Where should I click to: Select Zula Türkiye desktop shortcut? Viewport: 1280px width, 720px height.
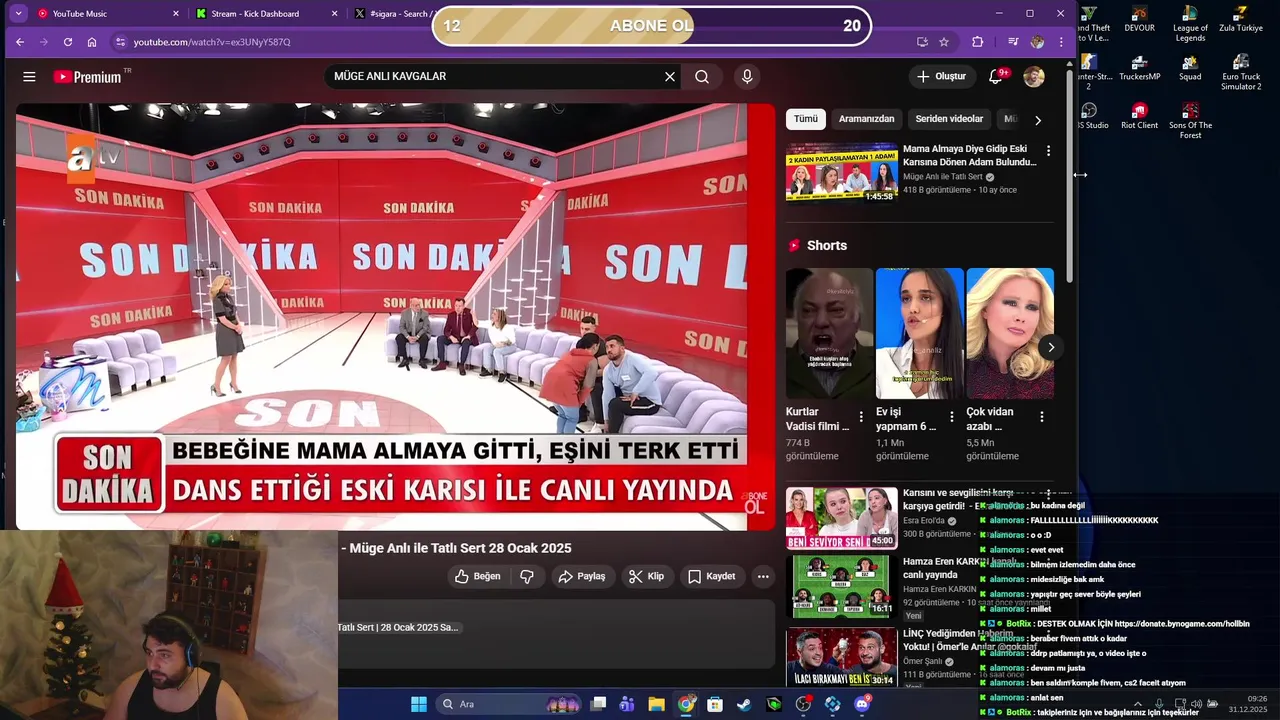tap(1241, 19)
